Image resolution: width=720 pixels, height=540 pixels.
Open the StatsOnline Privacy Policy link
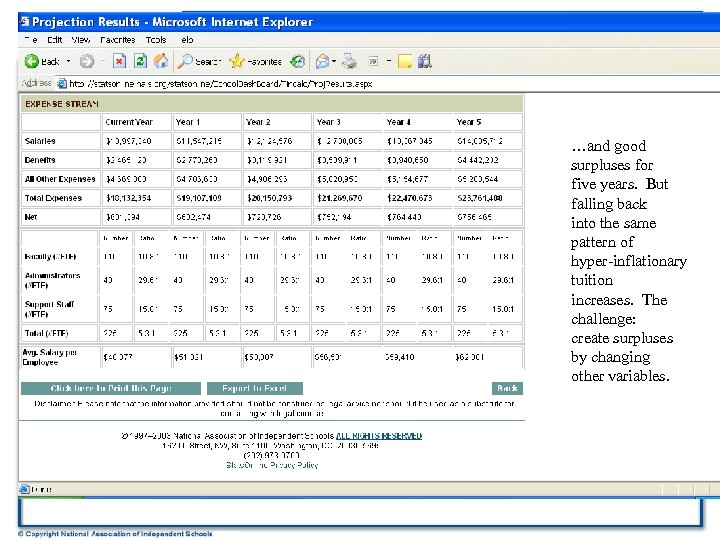(272, 465)
